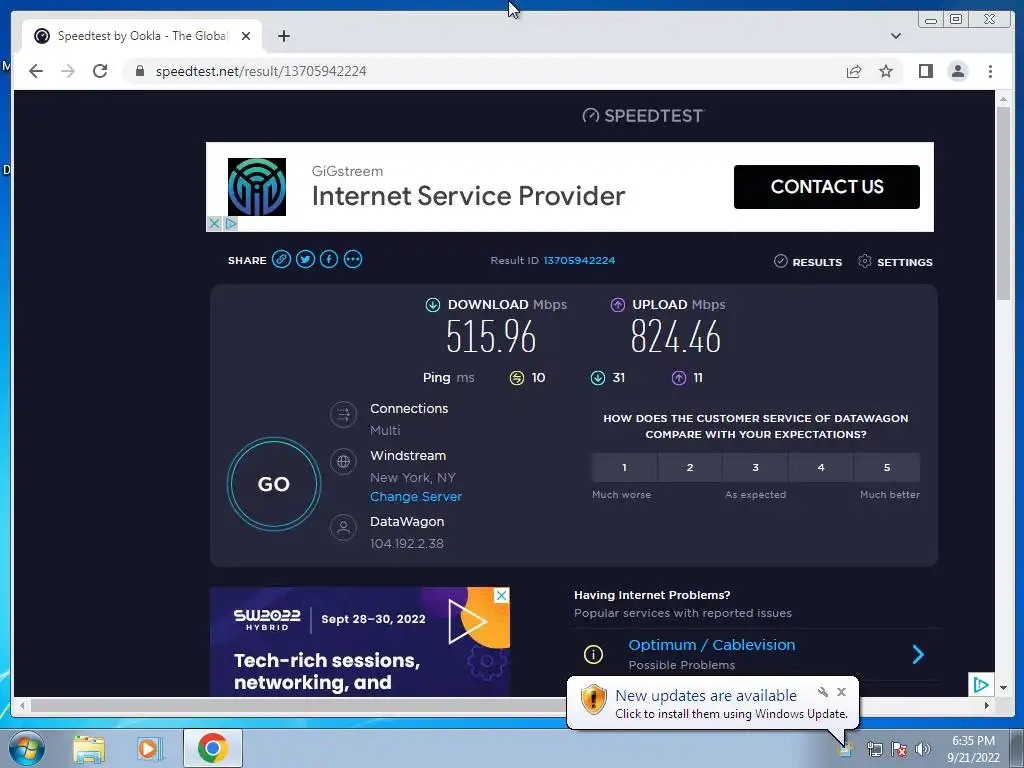Rate DataWagon service 5 Much better
Screen dimensions: 1024x768
pyautogui.click(x=887, y=468)
